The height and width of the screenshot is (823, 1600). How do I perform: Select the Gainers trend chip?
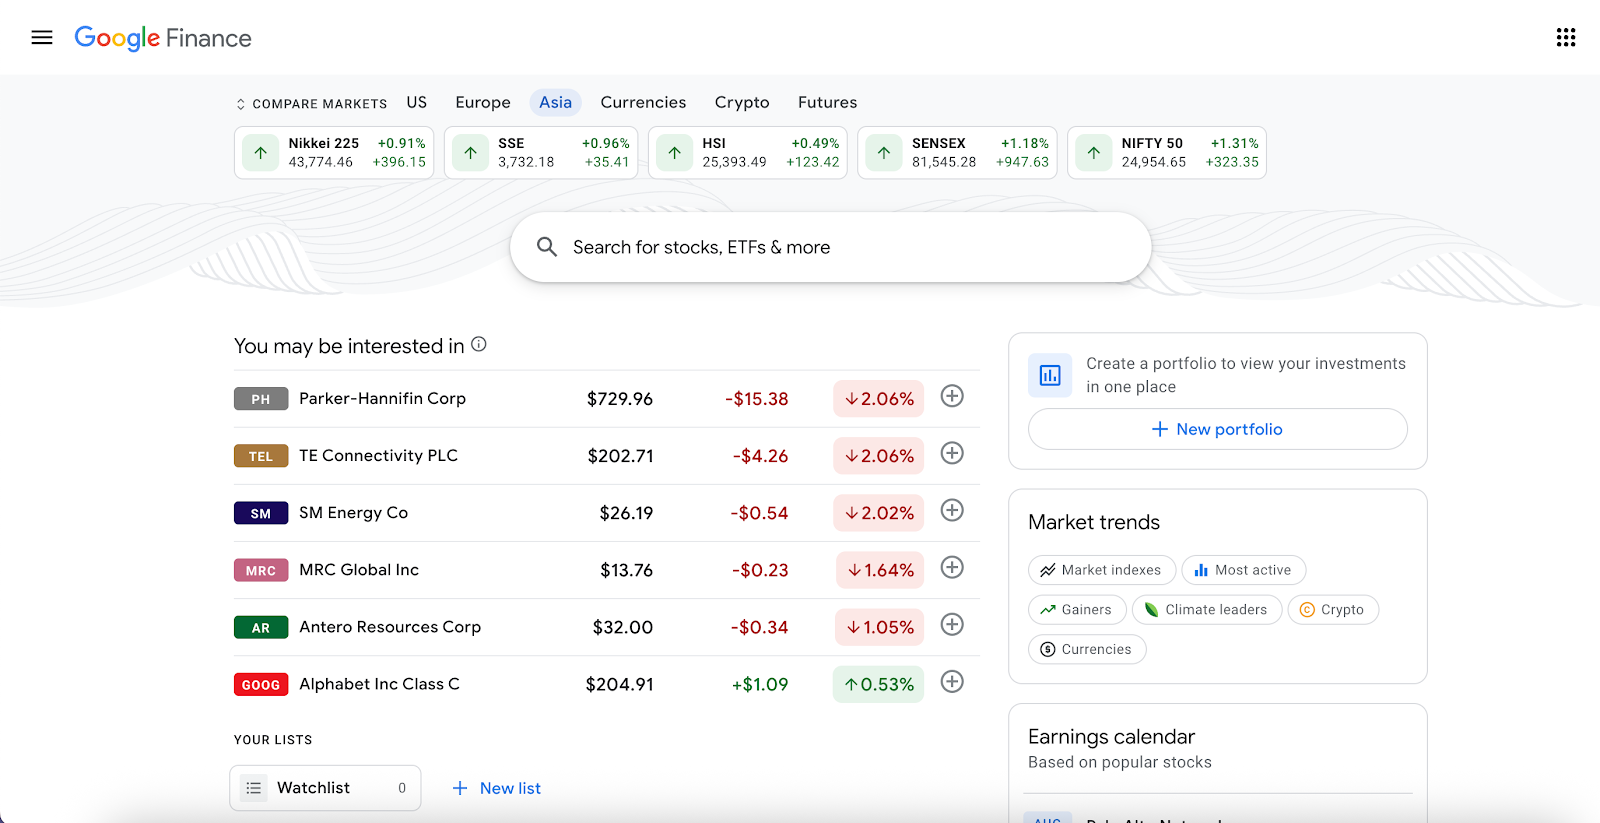tap(1077, 610)
